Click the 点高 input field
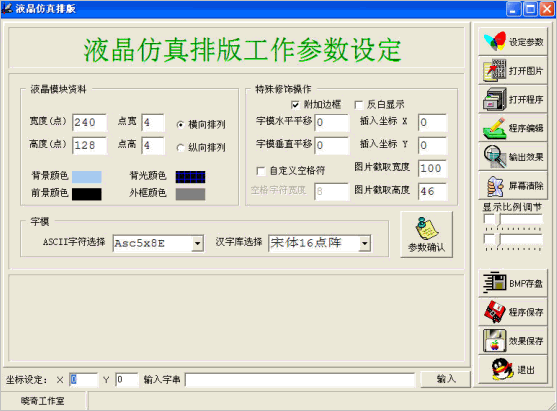557x411 pixels. coord(153,146)
